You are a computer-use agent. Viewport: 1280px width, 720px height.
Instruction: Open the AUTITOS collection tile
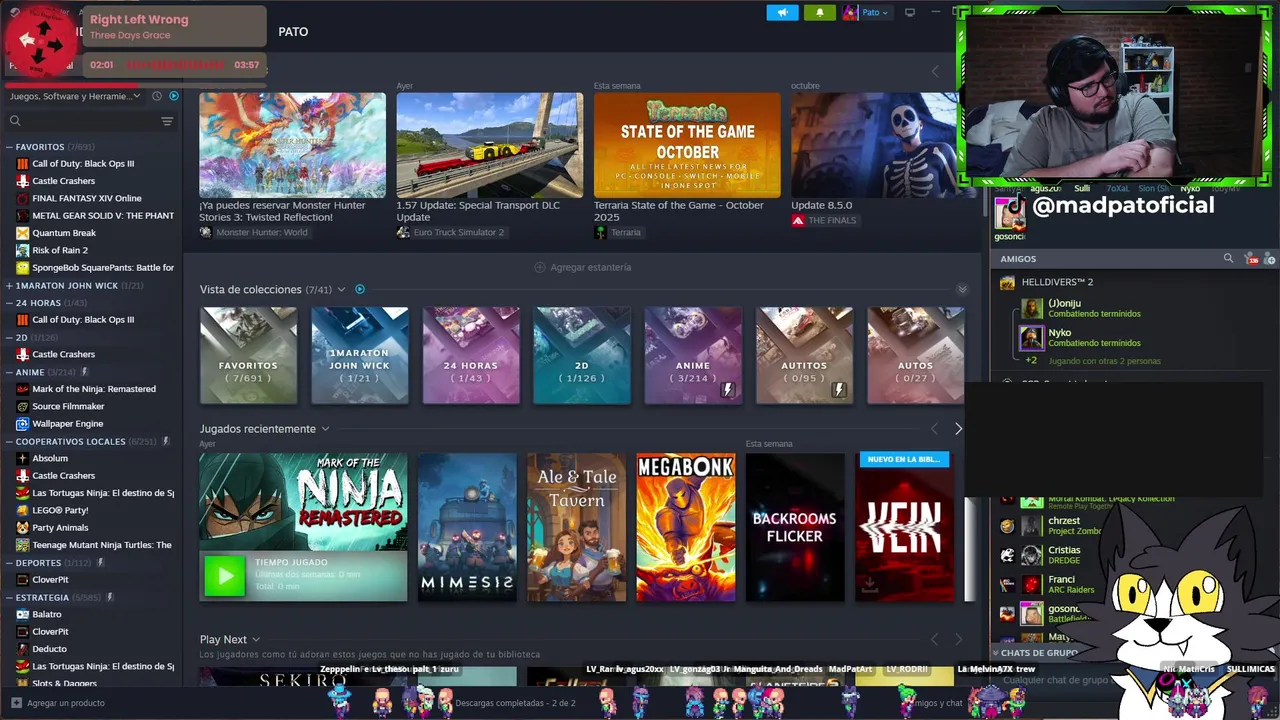coord(804,355)
